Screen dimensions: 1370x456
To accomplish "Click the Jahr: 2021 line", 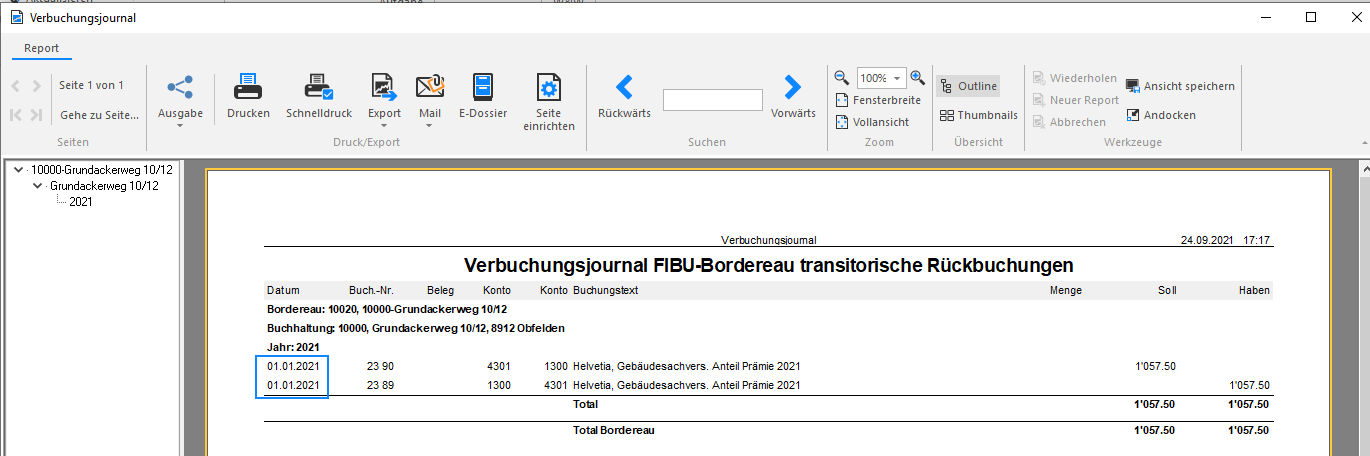I will click(292, 347).
